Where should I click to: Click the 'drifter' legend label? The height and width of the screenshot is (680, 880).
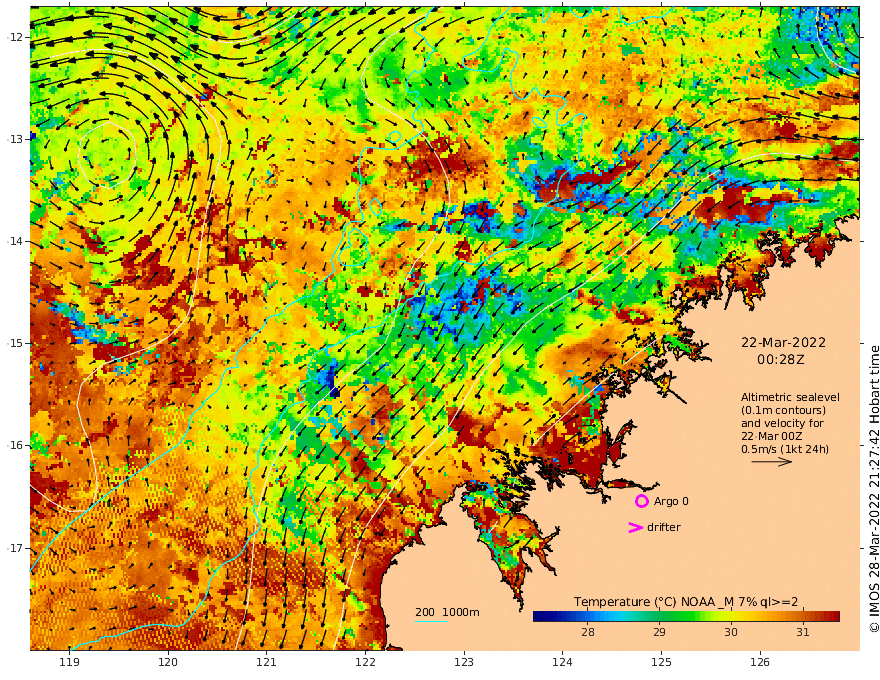663,527
